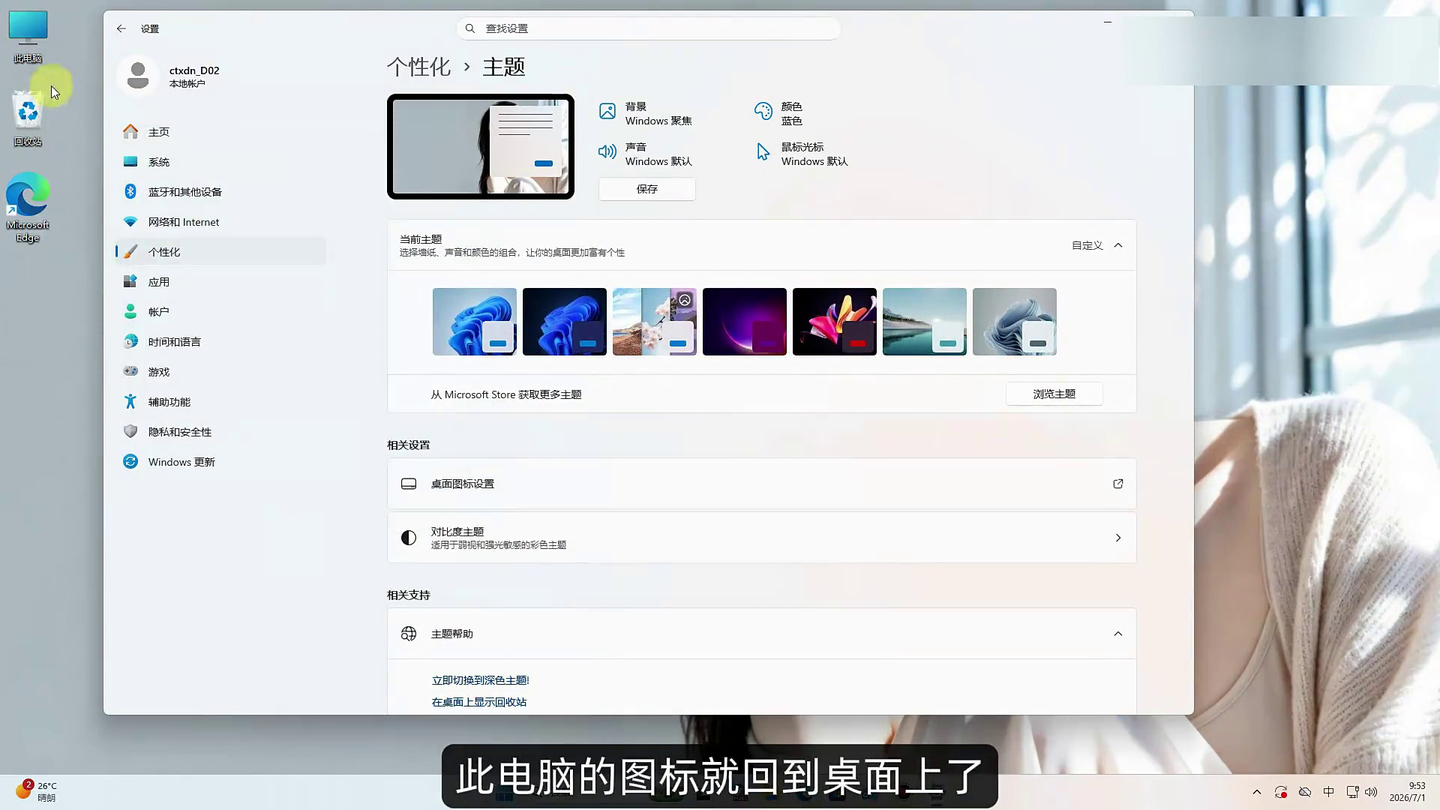Open Windows 更新 in the sidebar
1440x810 pixels.
coord(221,462)
